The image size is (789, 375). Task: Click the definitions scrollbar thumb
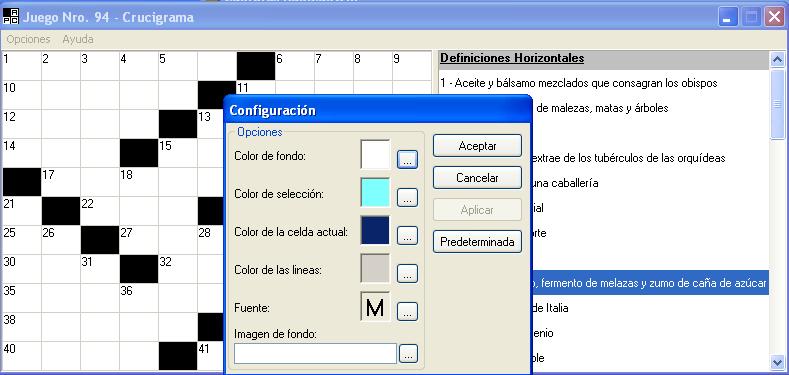pyautogui.click(x=777, y=104)
